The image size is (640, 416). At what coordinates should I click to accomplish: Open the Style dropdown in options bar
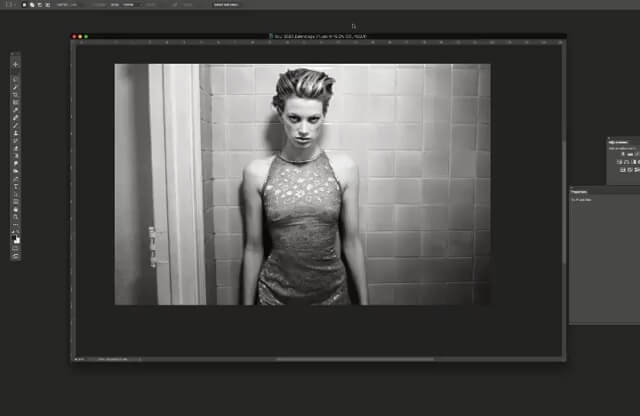pos(130,5)
